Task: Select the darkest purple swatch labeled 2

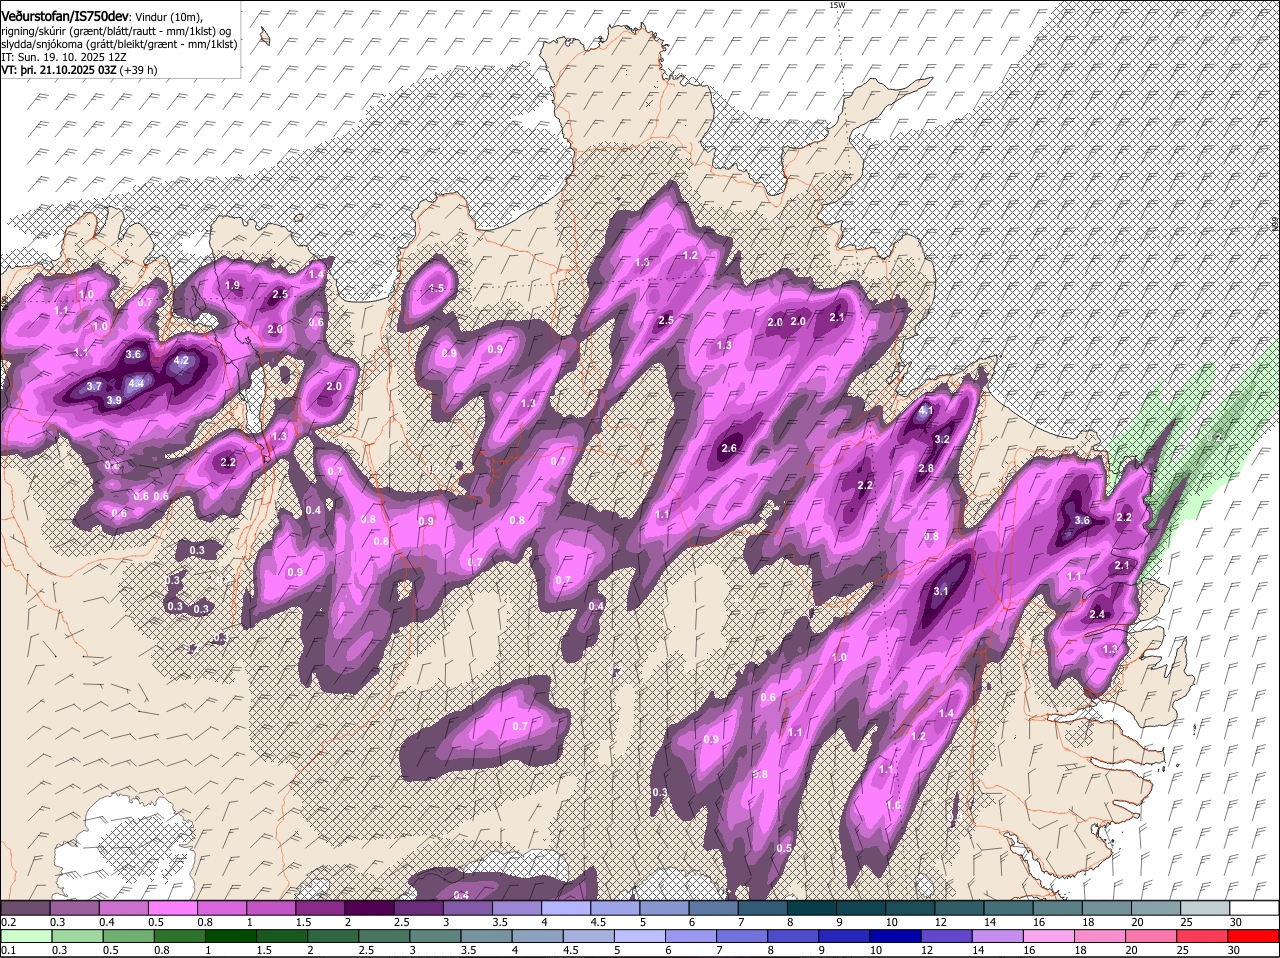Action: (x=369, y=907)
